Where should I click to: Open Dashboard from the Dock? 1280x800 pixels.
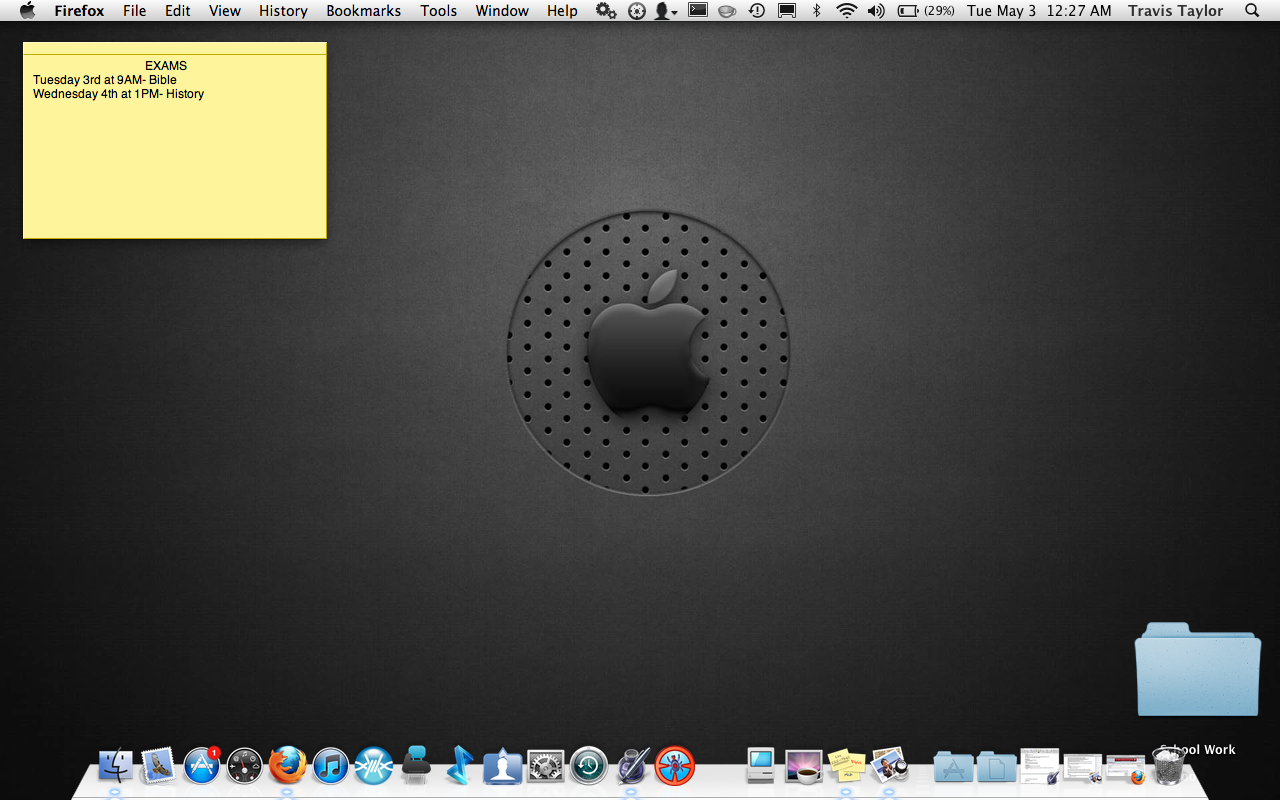tap(245, 766)
